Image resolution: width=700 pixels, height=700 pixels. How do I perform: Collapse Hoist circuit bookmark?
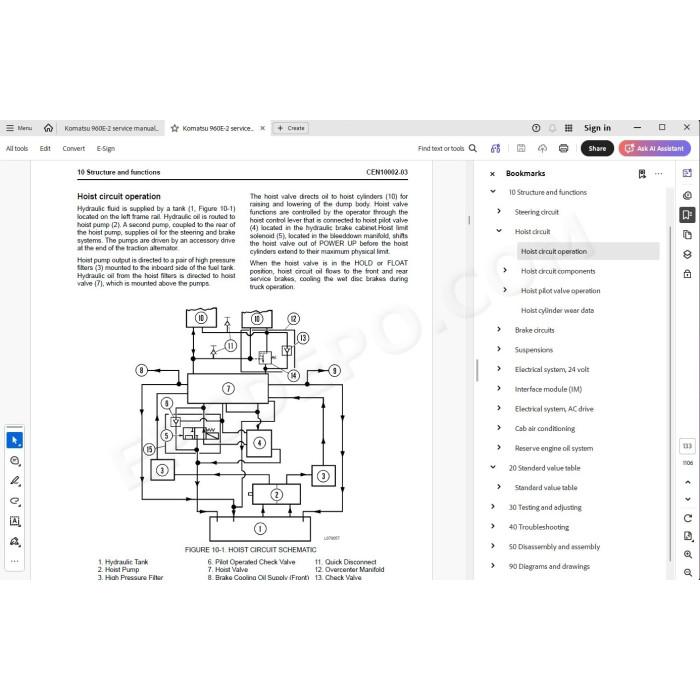point(499,231)
